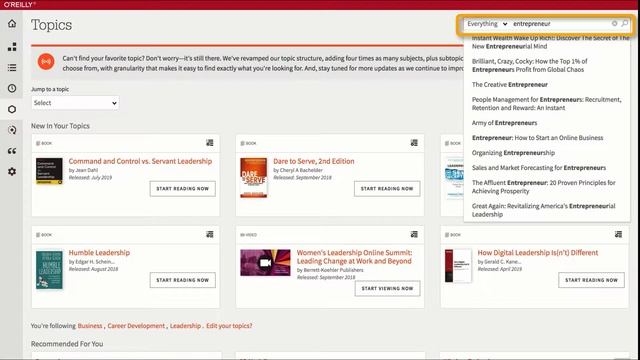
Task: Add Command and Control book to playlist
Action: point(210,142)
